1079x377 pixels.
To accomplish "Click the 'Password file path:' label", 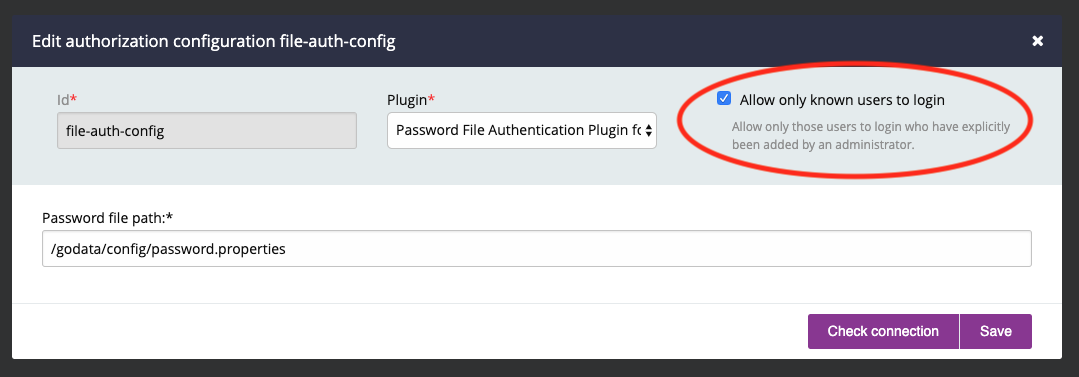I will (107, 218).
